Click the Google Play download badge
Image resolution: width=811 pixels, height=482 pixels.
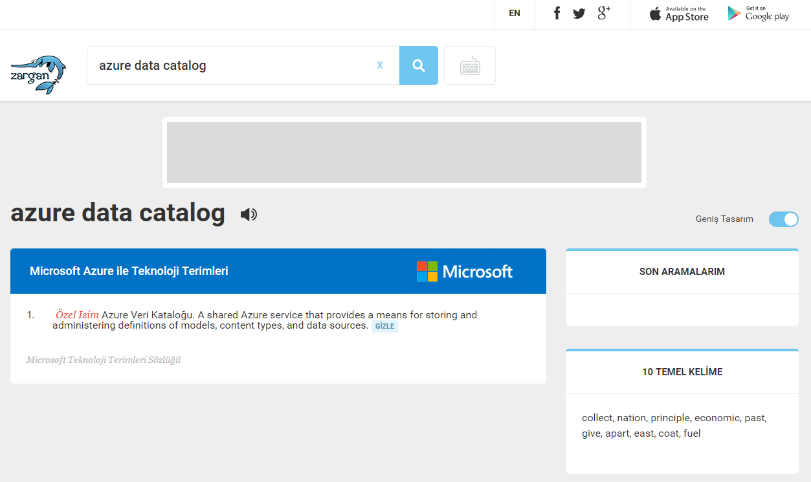point(758,13)
